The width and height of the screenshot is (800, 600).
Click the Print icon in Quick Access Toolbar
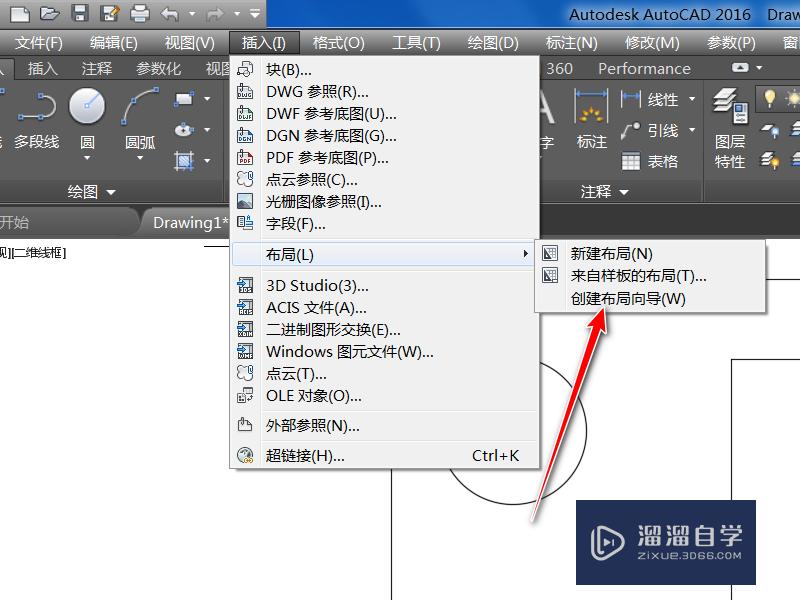[x=138, y=14]
